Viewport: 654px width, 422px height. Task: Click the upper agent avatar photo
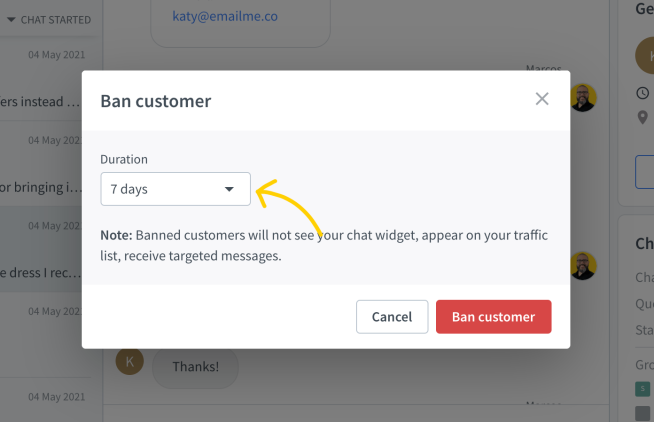[x=583, y=98]
